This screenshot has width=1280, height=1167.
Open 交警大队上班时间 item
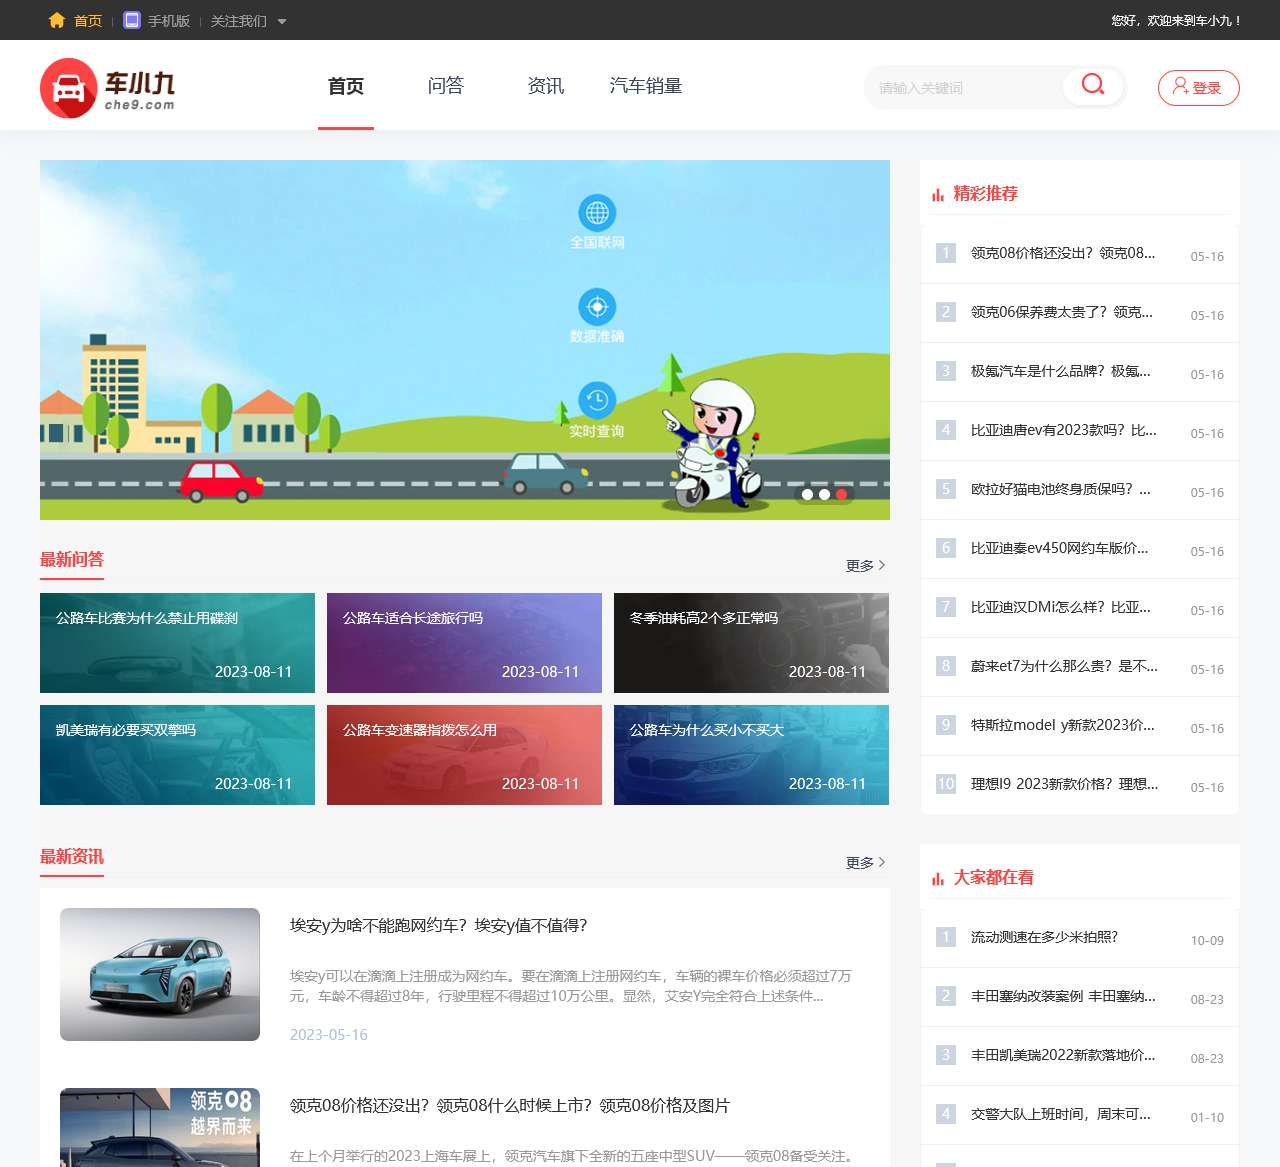tap(1061, 1114)
